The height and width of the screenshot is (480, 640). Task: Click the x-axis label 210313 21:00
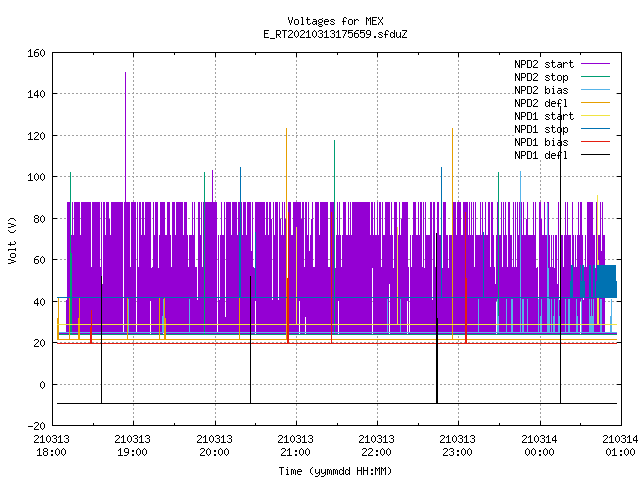click(x=296, y=446)
